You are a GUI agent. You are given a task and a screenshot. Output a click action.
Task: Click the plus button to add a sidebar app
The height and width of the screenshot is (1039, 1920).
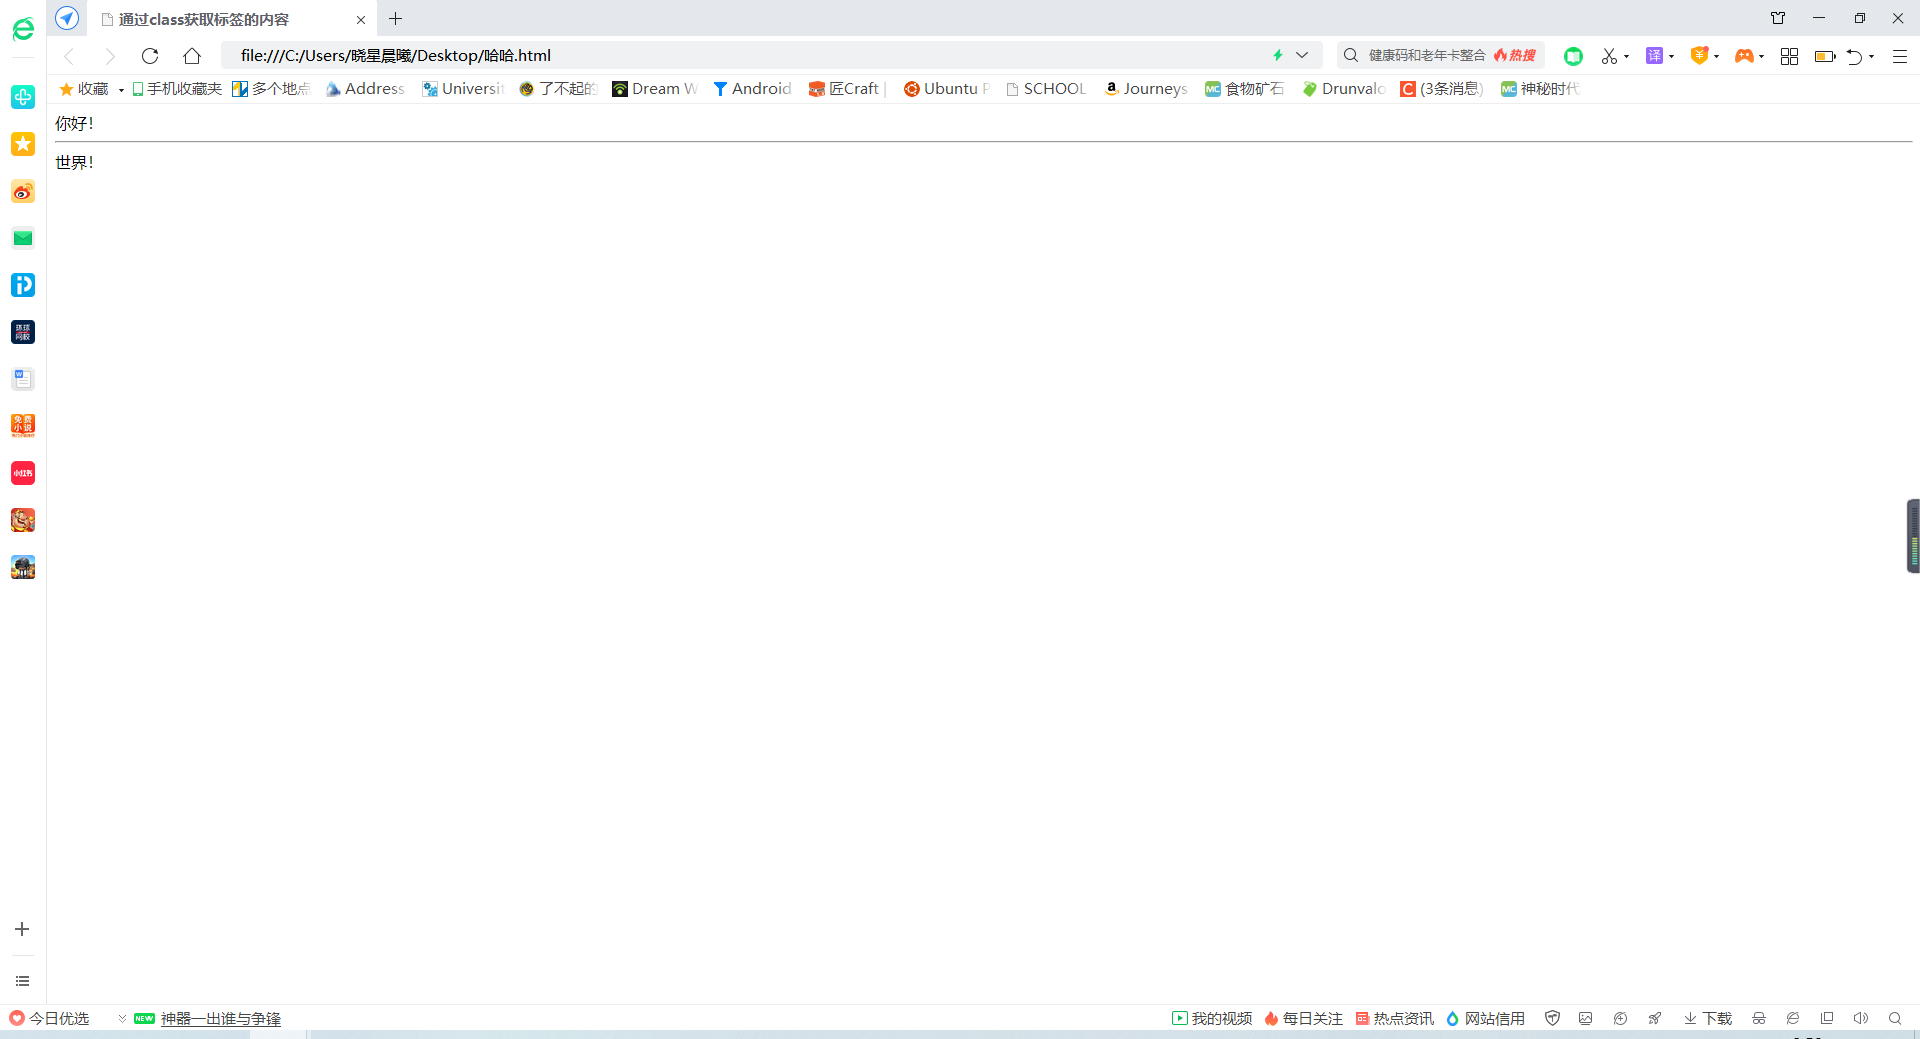pos(22,929)
